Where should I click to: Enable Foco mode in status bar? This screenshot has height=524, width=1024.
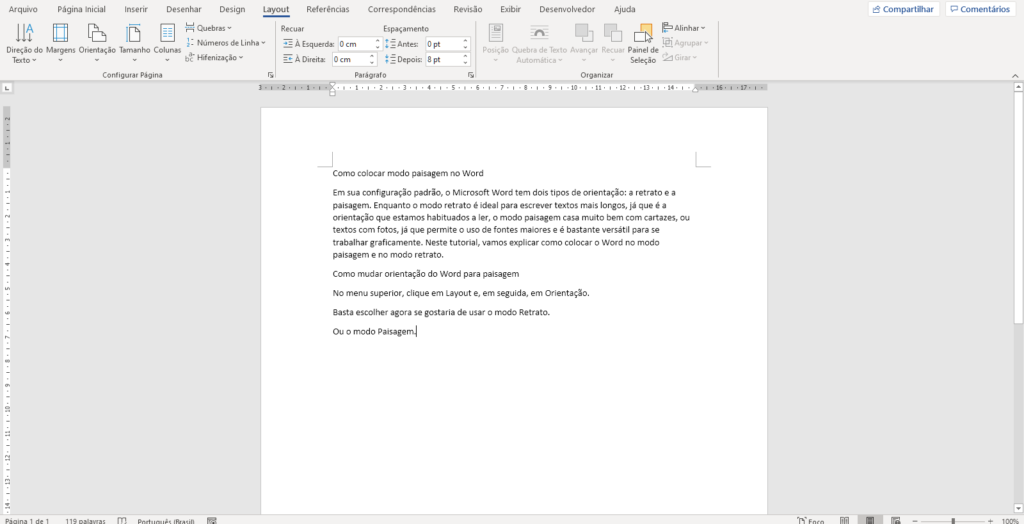[x=810, y=521]
